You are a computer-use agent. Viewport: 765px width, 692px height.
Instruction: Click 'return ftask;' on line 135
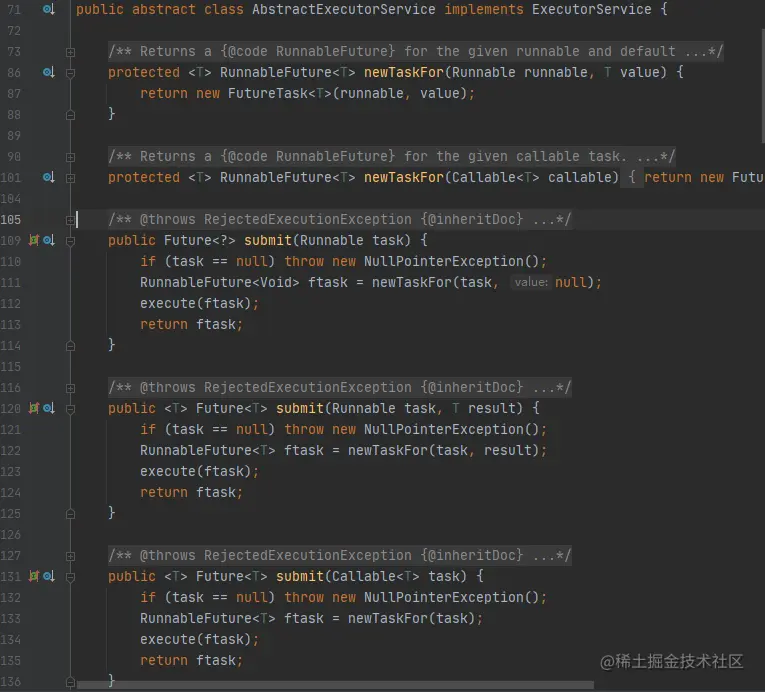tap(191, 660)
